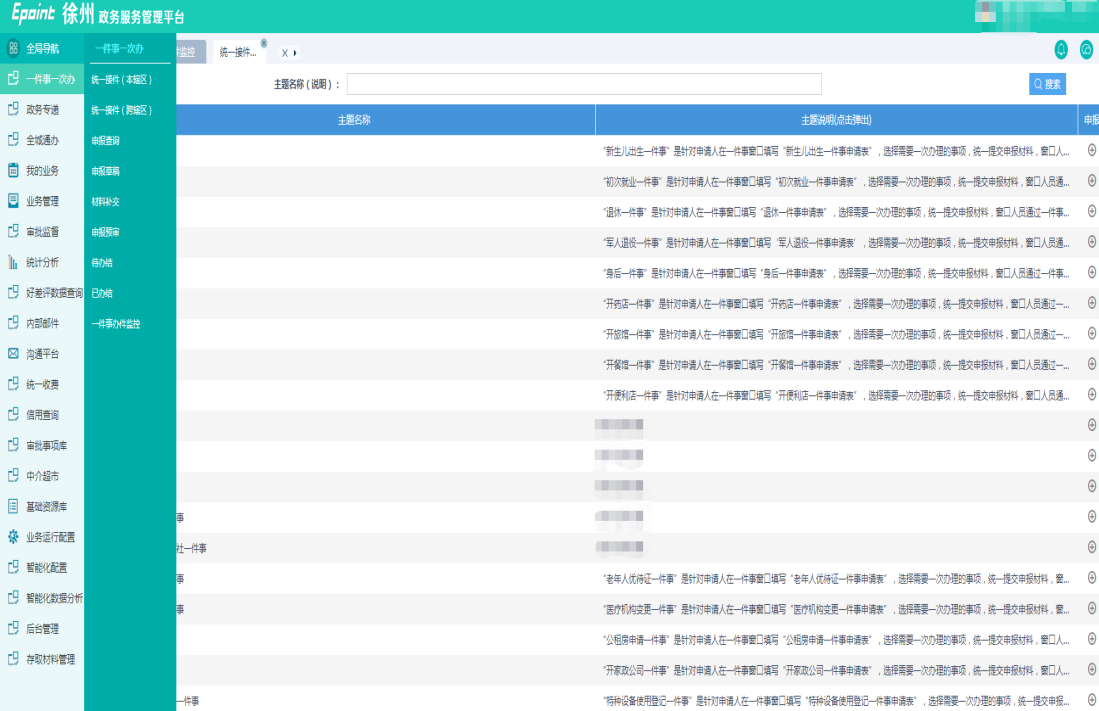
Task: Close the 统一接件 tab
Action: click(264, 43)
